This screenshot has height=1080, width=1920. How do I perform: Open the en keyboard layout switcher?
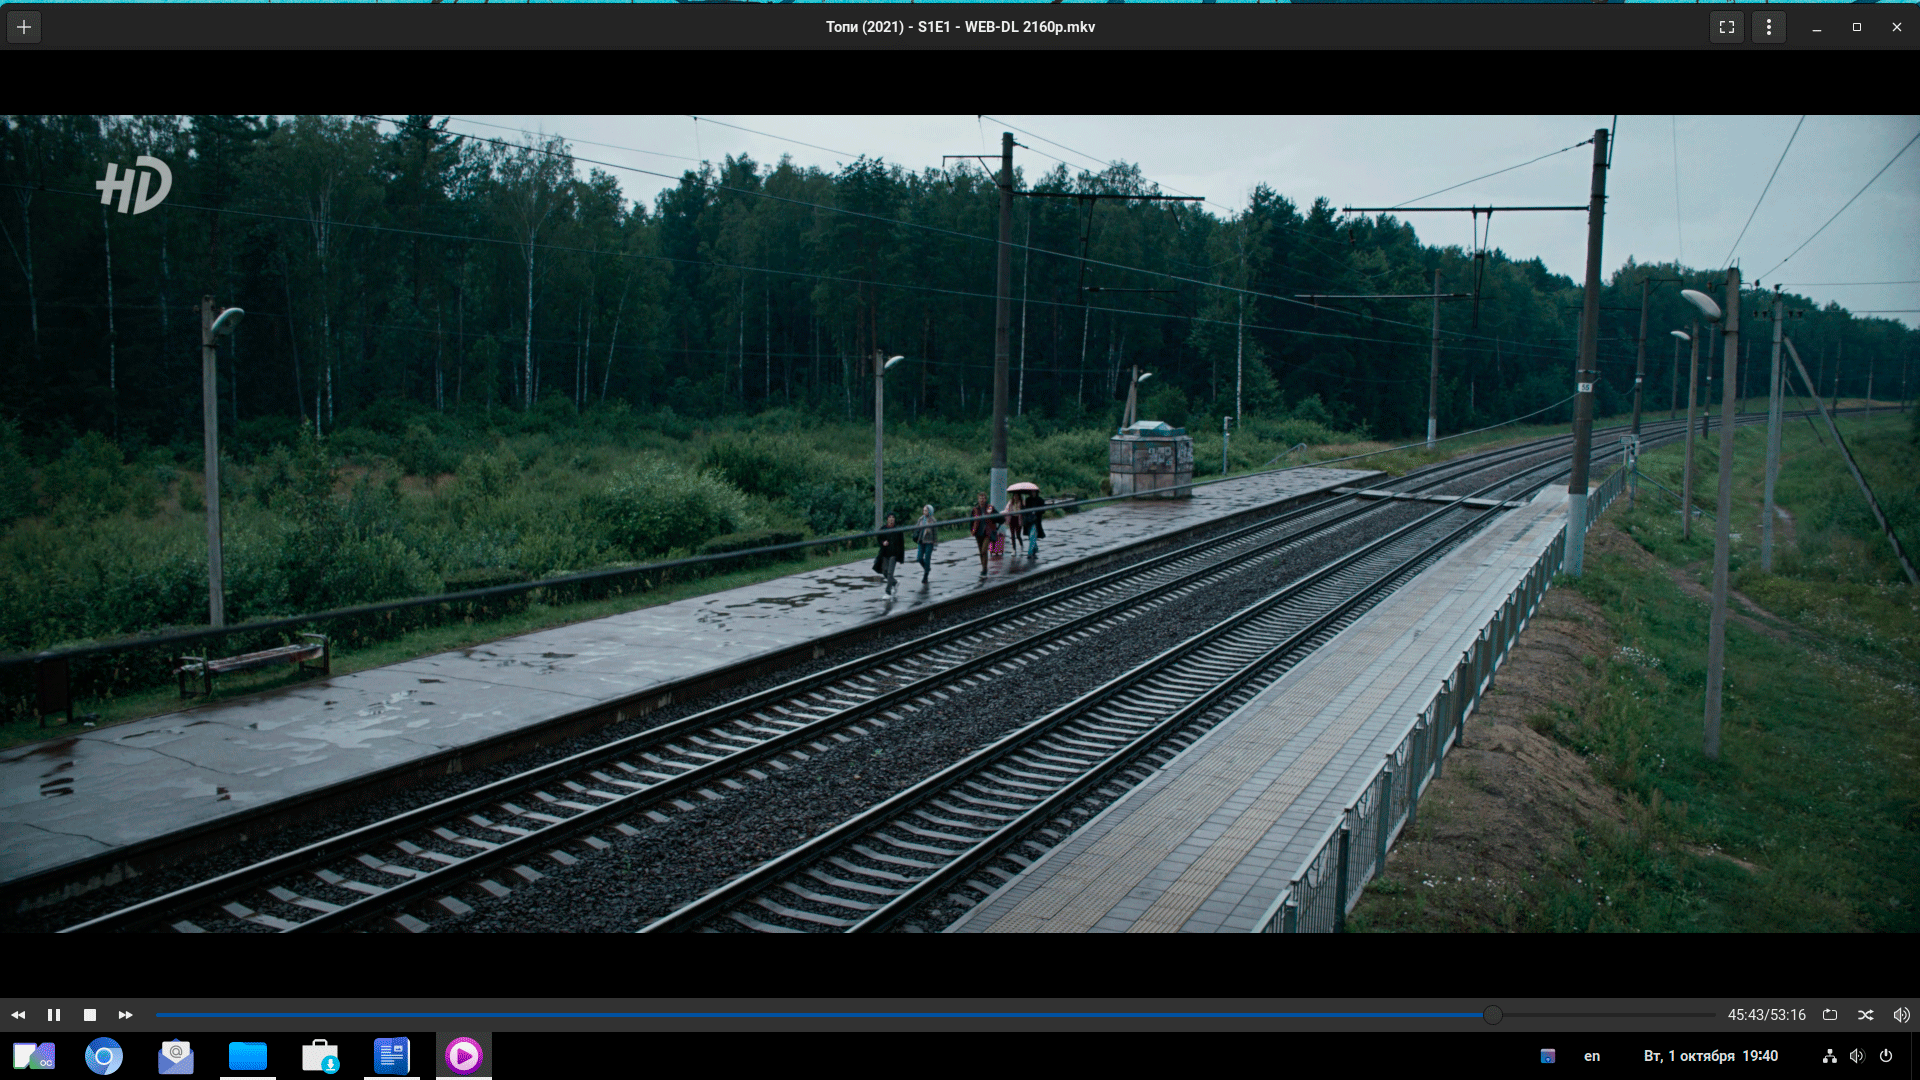pyautogui.click(x=1592, y=1056)
